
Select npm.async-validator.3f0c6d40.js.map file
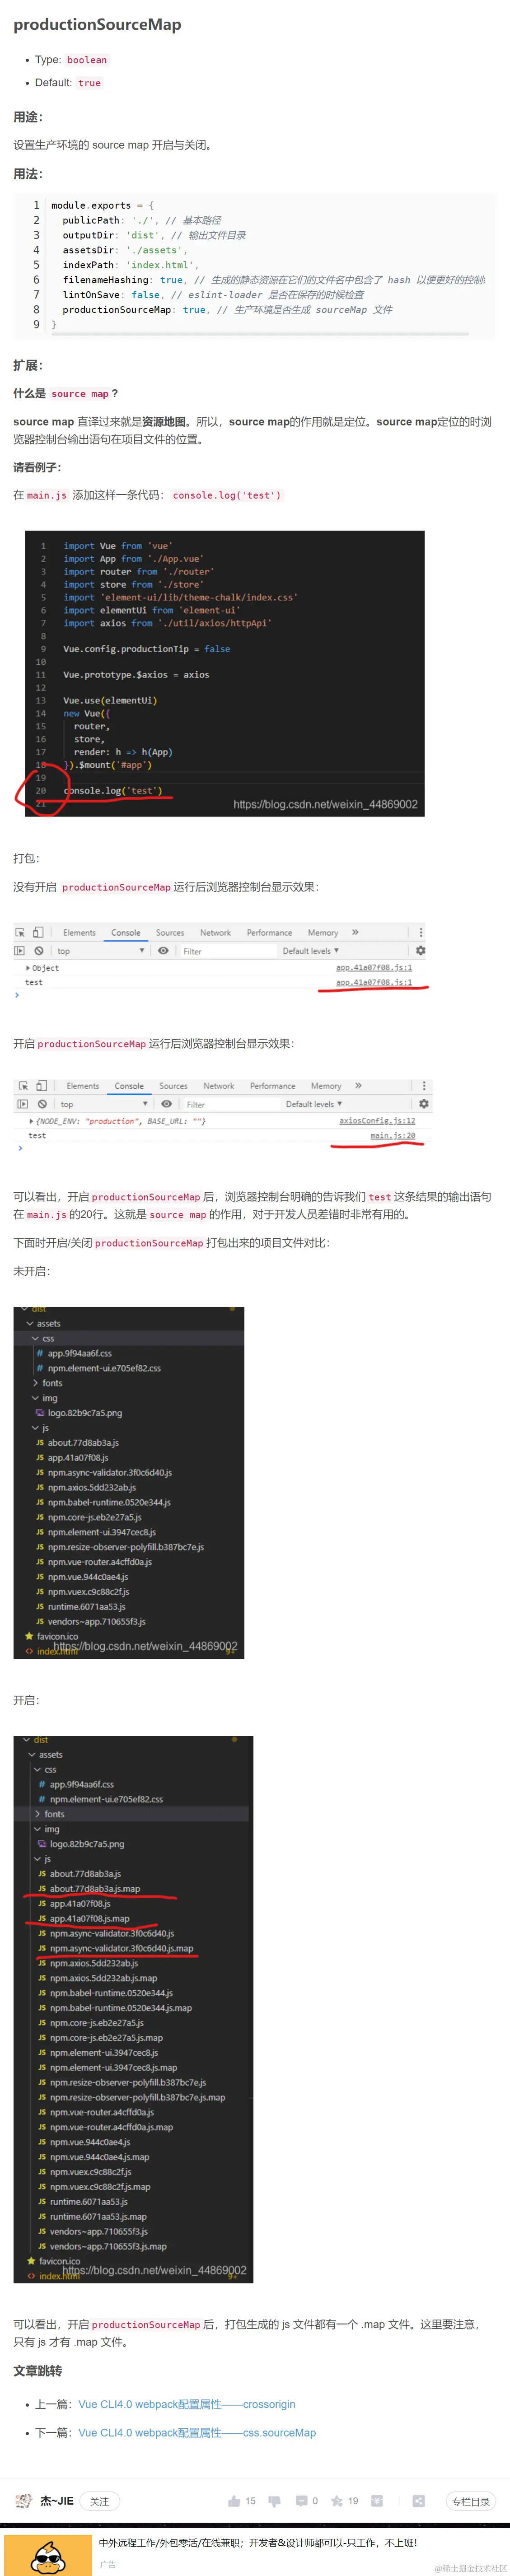121,1948
